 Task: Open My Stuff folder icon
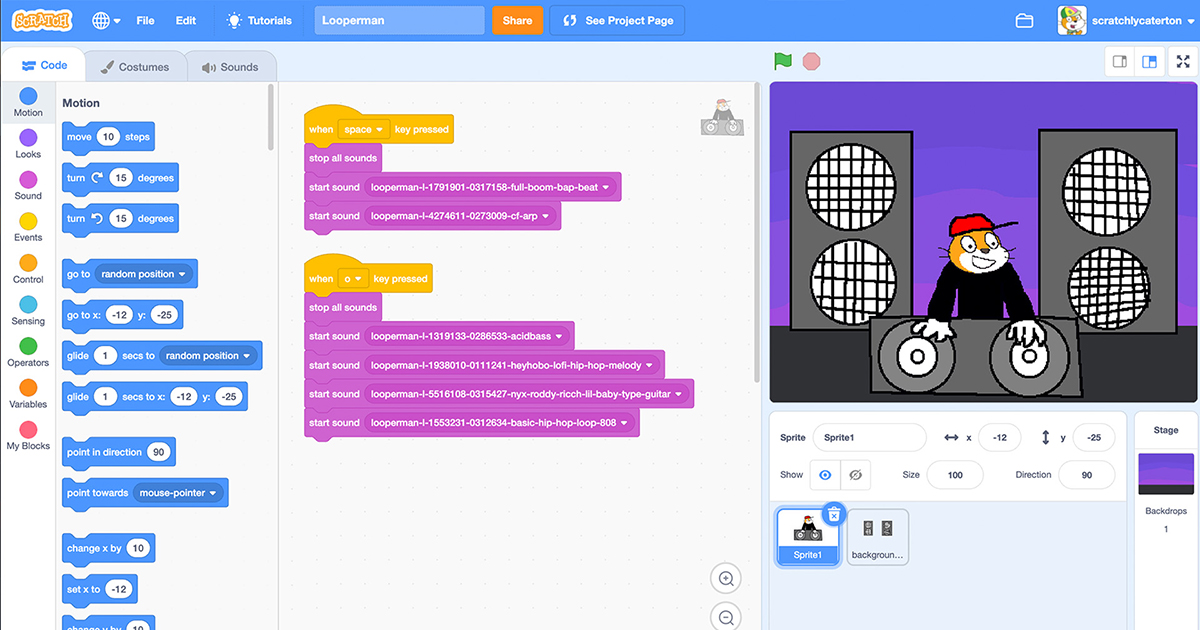click(1024, 20)
